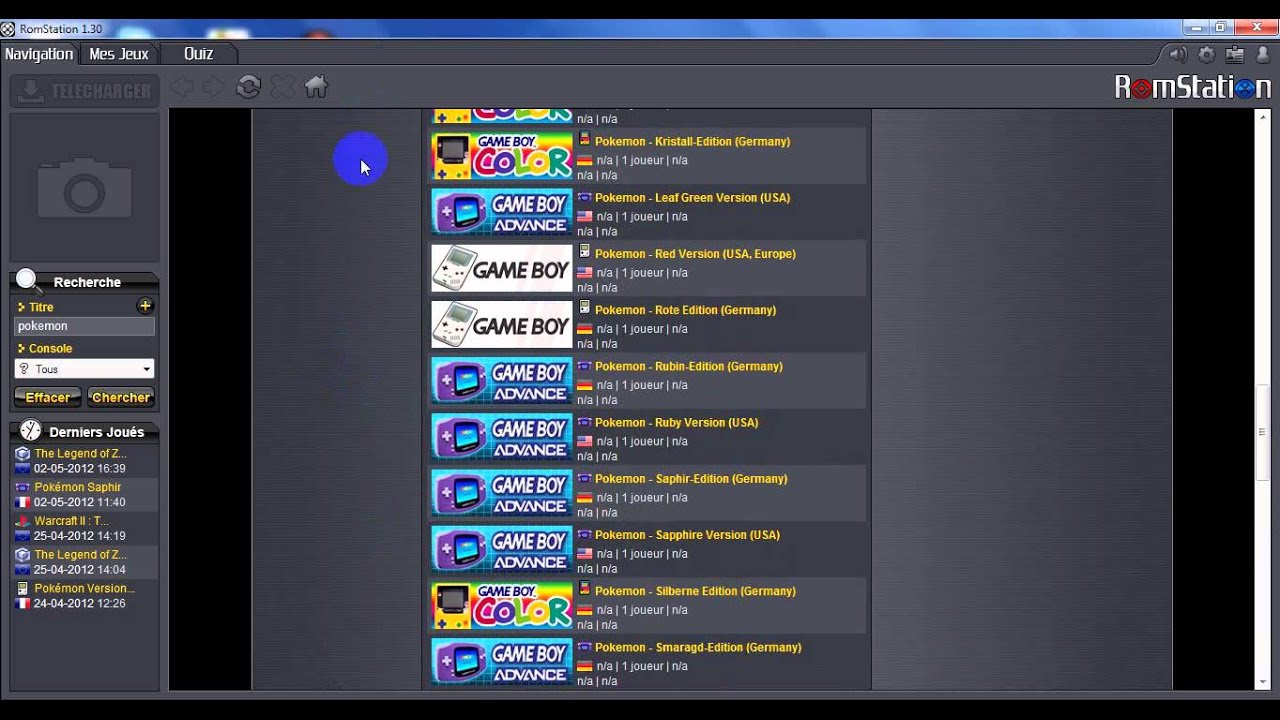This screenshot has width=1280, height=720.
Task: Click the Télécharger download button
Action: point(85,91)
